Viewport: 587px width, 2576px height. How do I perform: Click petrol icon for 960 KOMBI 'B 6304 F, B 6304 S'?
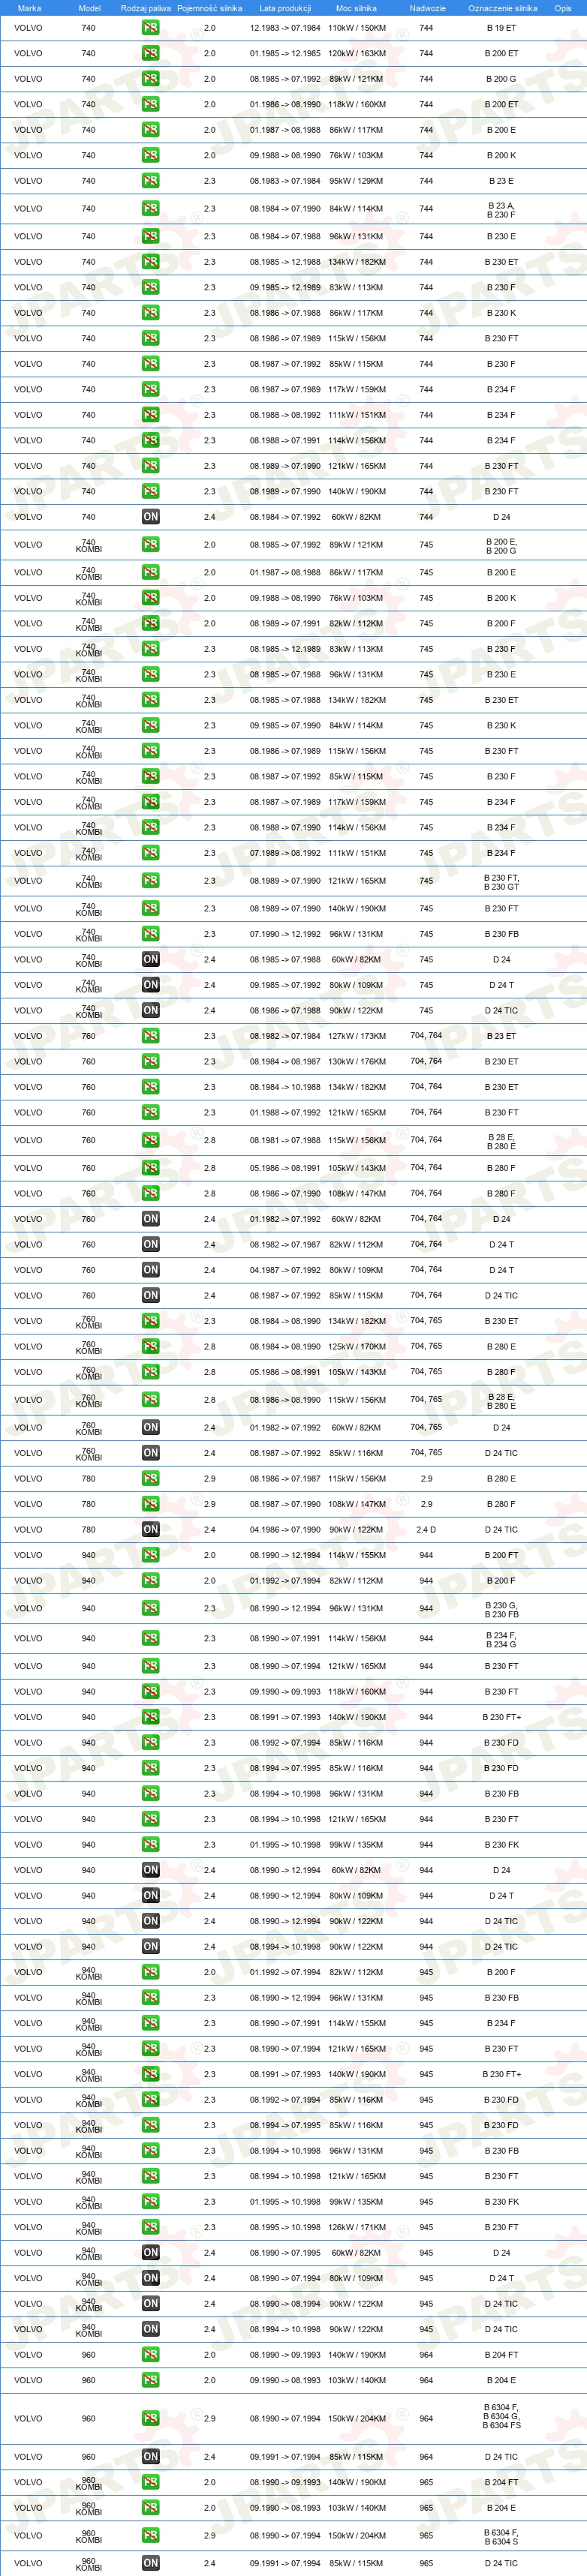[150, 2535]
